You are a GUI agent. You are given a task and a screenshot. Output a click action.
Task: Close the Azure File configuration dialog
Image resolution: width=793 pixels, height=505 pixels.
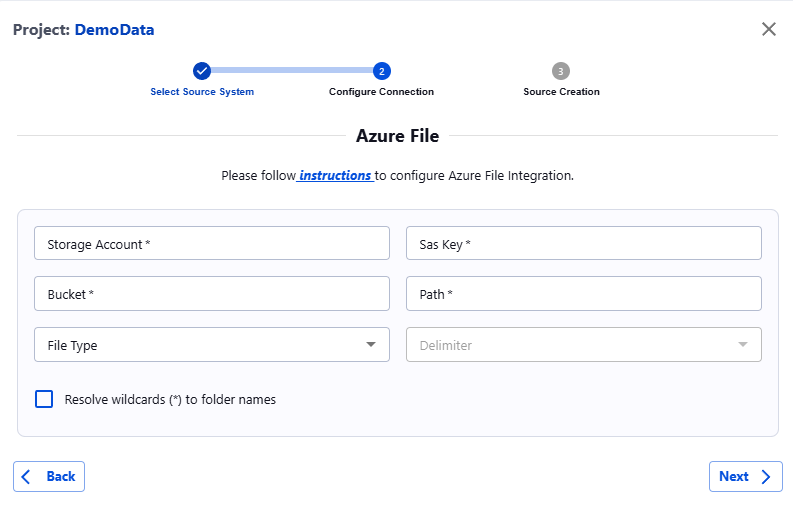click(x=768, y=29)
